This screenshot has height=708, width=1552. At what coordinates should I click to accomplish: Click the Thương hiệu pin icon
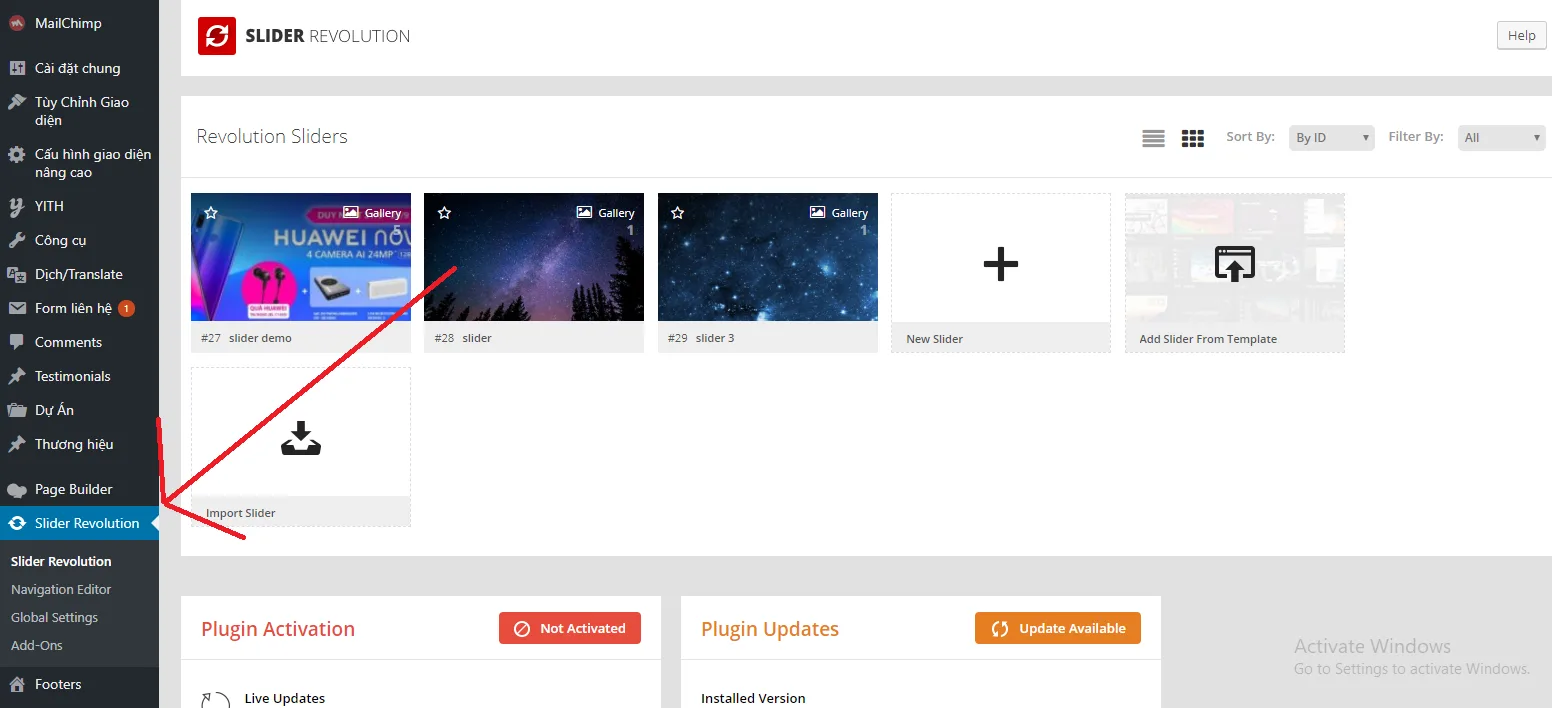(x=17, y=444)
